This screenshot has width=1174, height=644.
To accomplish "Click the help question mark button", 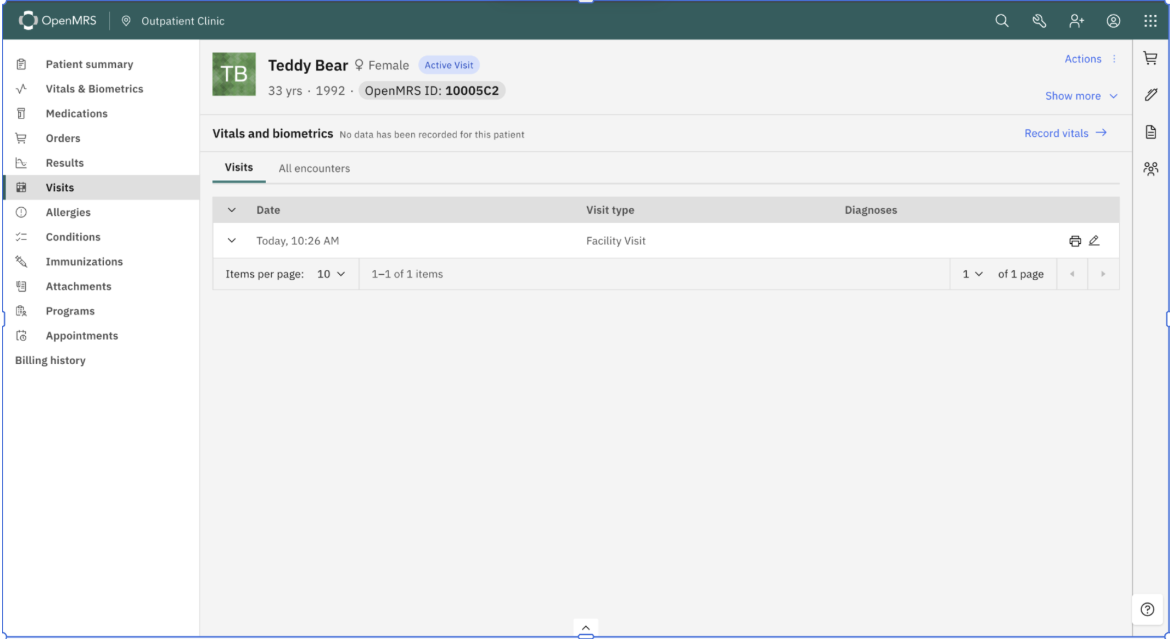I will pyautogui.click(x=1147, y=609).
